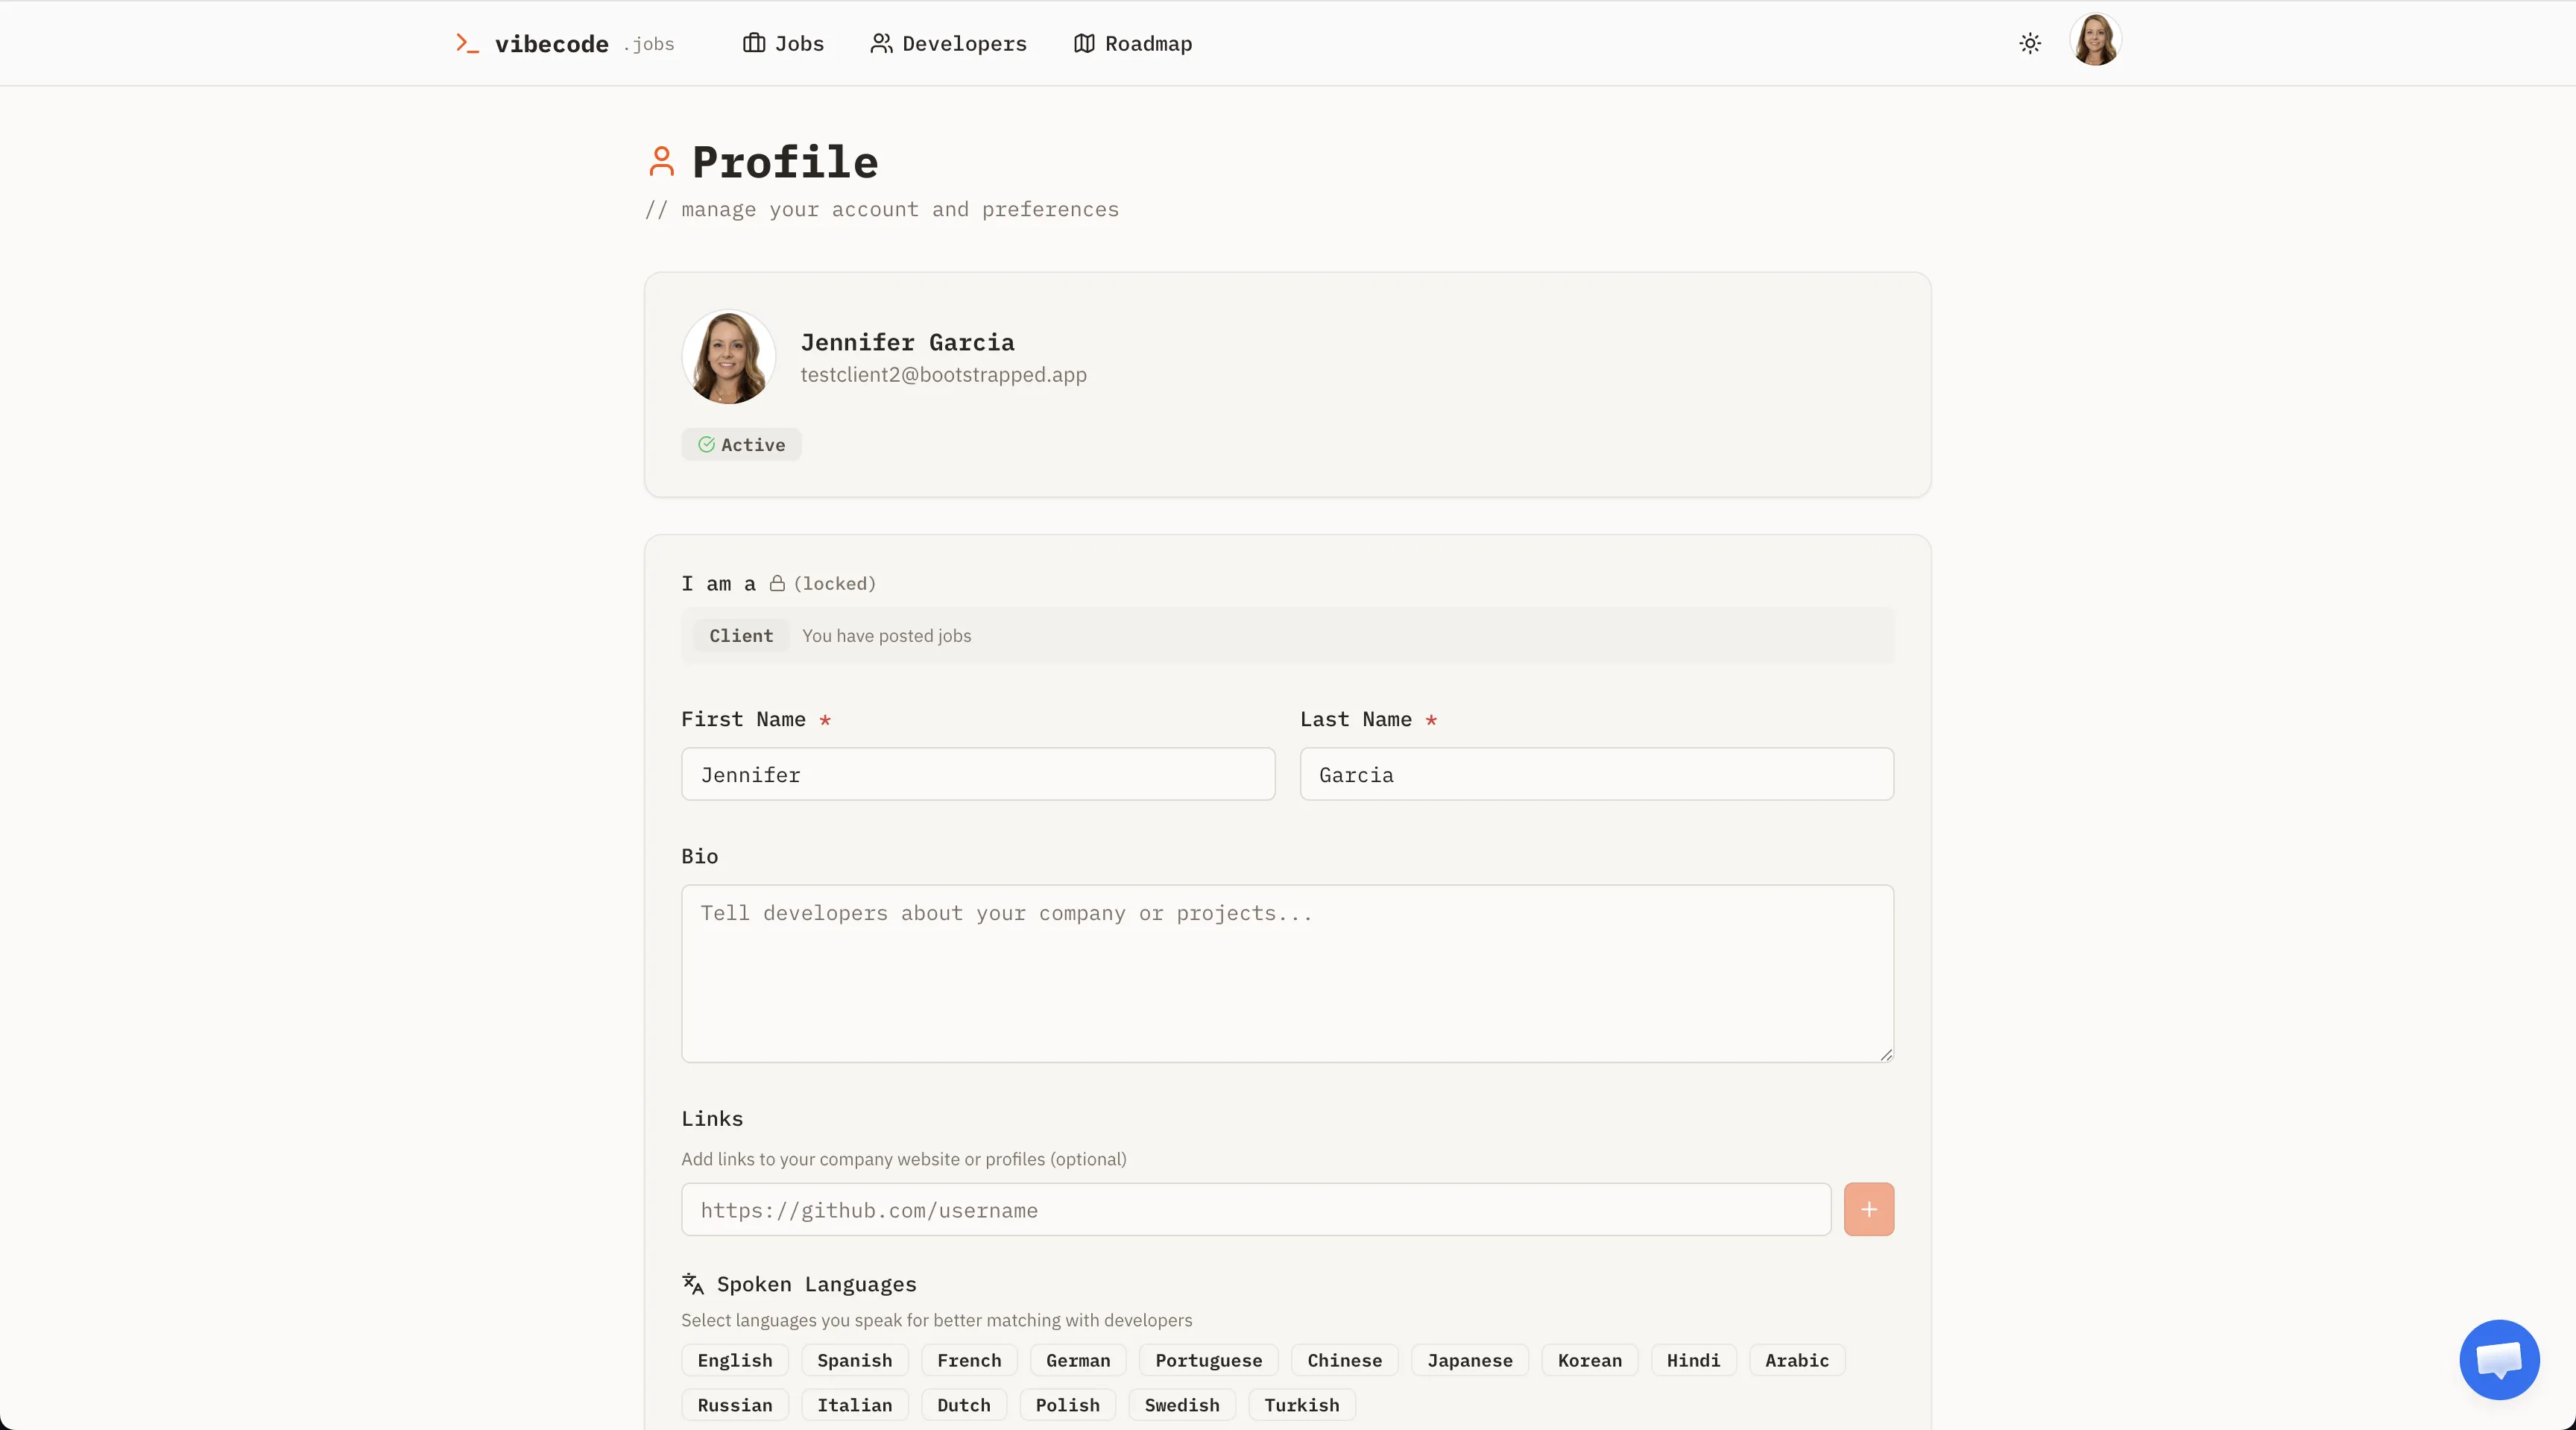Viewport: 2576px width, 1430px height.
Task: Open the Jobs navigation item
Action: pyautogui.click(x=783, y=43)
